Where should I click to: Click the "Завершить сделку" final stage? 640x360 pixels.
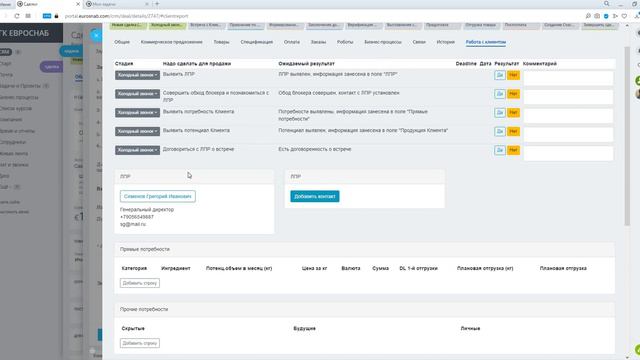point(599,25)
